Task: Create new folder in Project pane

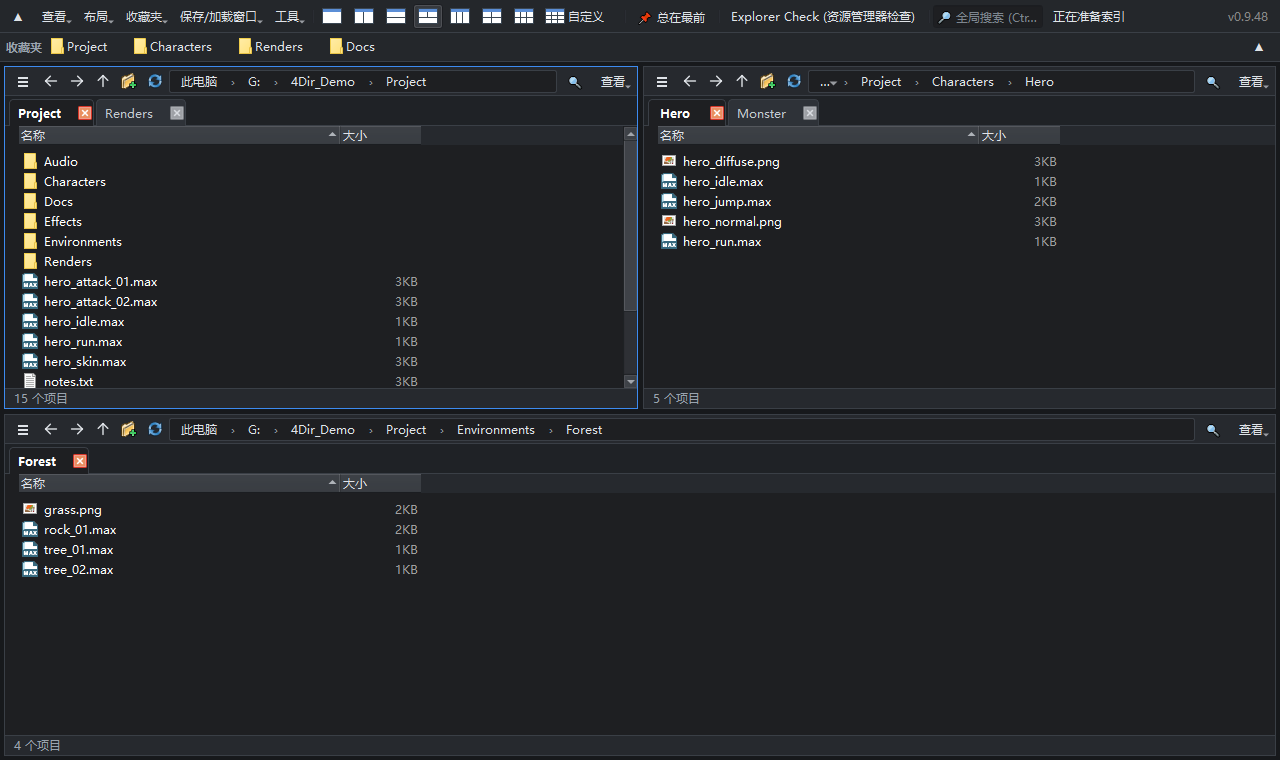Action: (128, 82)
